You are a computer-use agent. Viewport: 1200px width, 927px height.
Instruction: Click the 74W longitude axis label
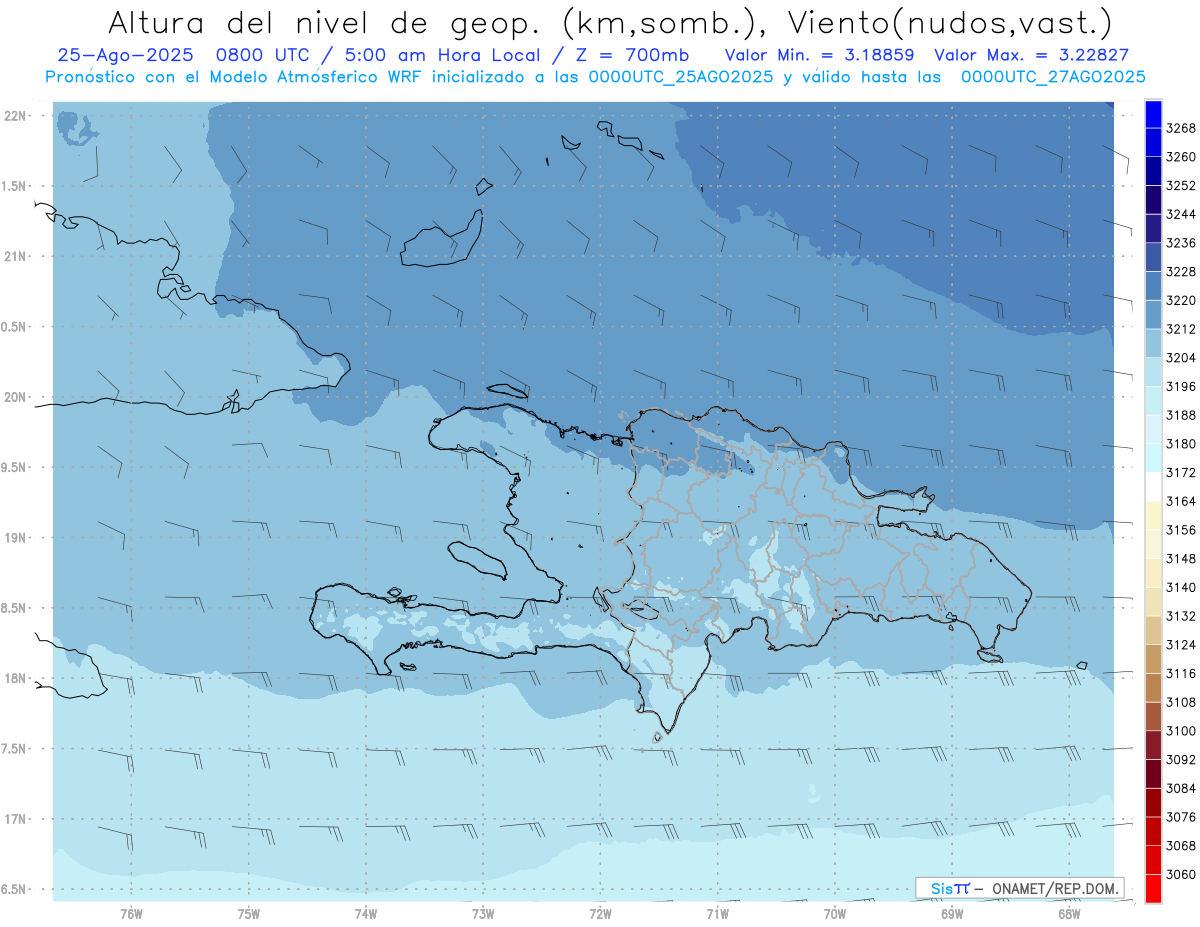click(x=366, y=914)
